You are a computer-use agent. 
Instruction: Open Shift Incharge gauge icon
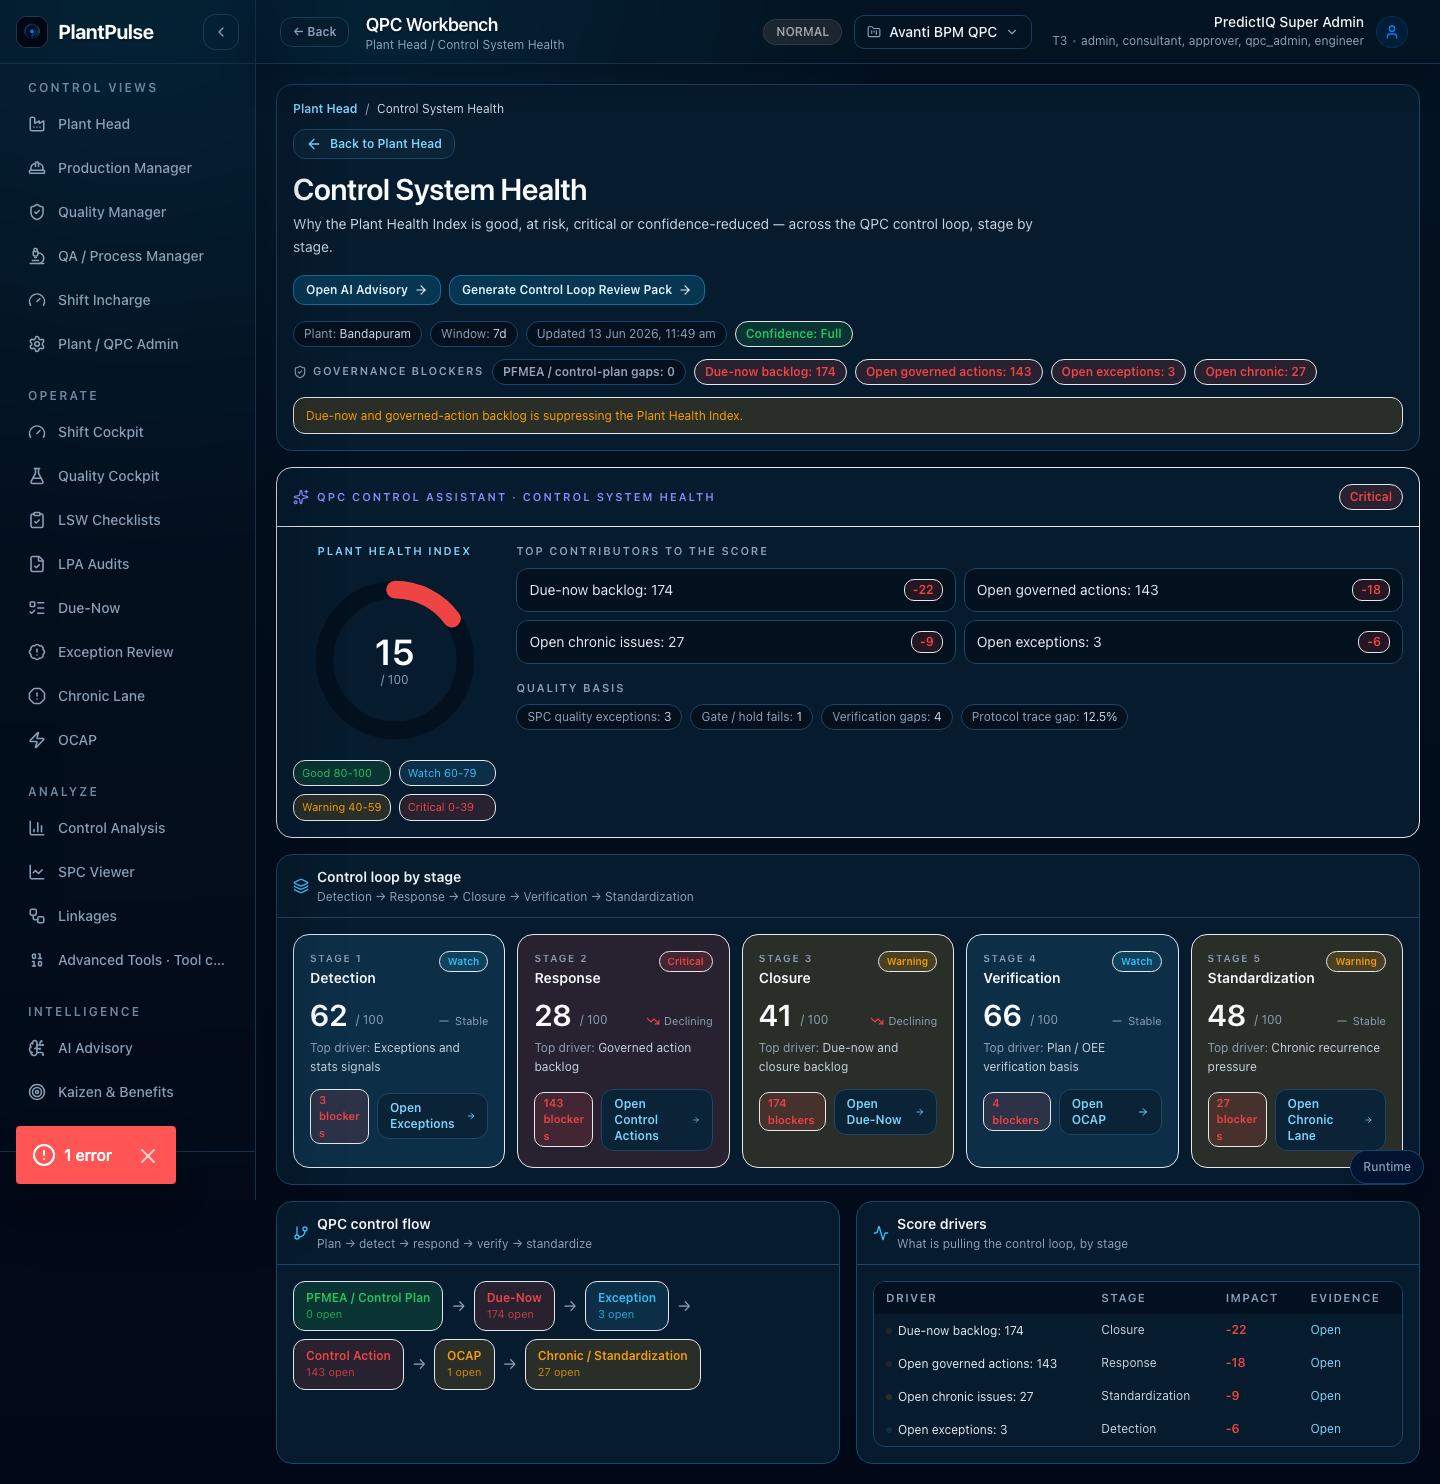pyautogui.click(x=37, y=300)
